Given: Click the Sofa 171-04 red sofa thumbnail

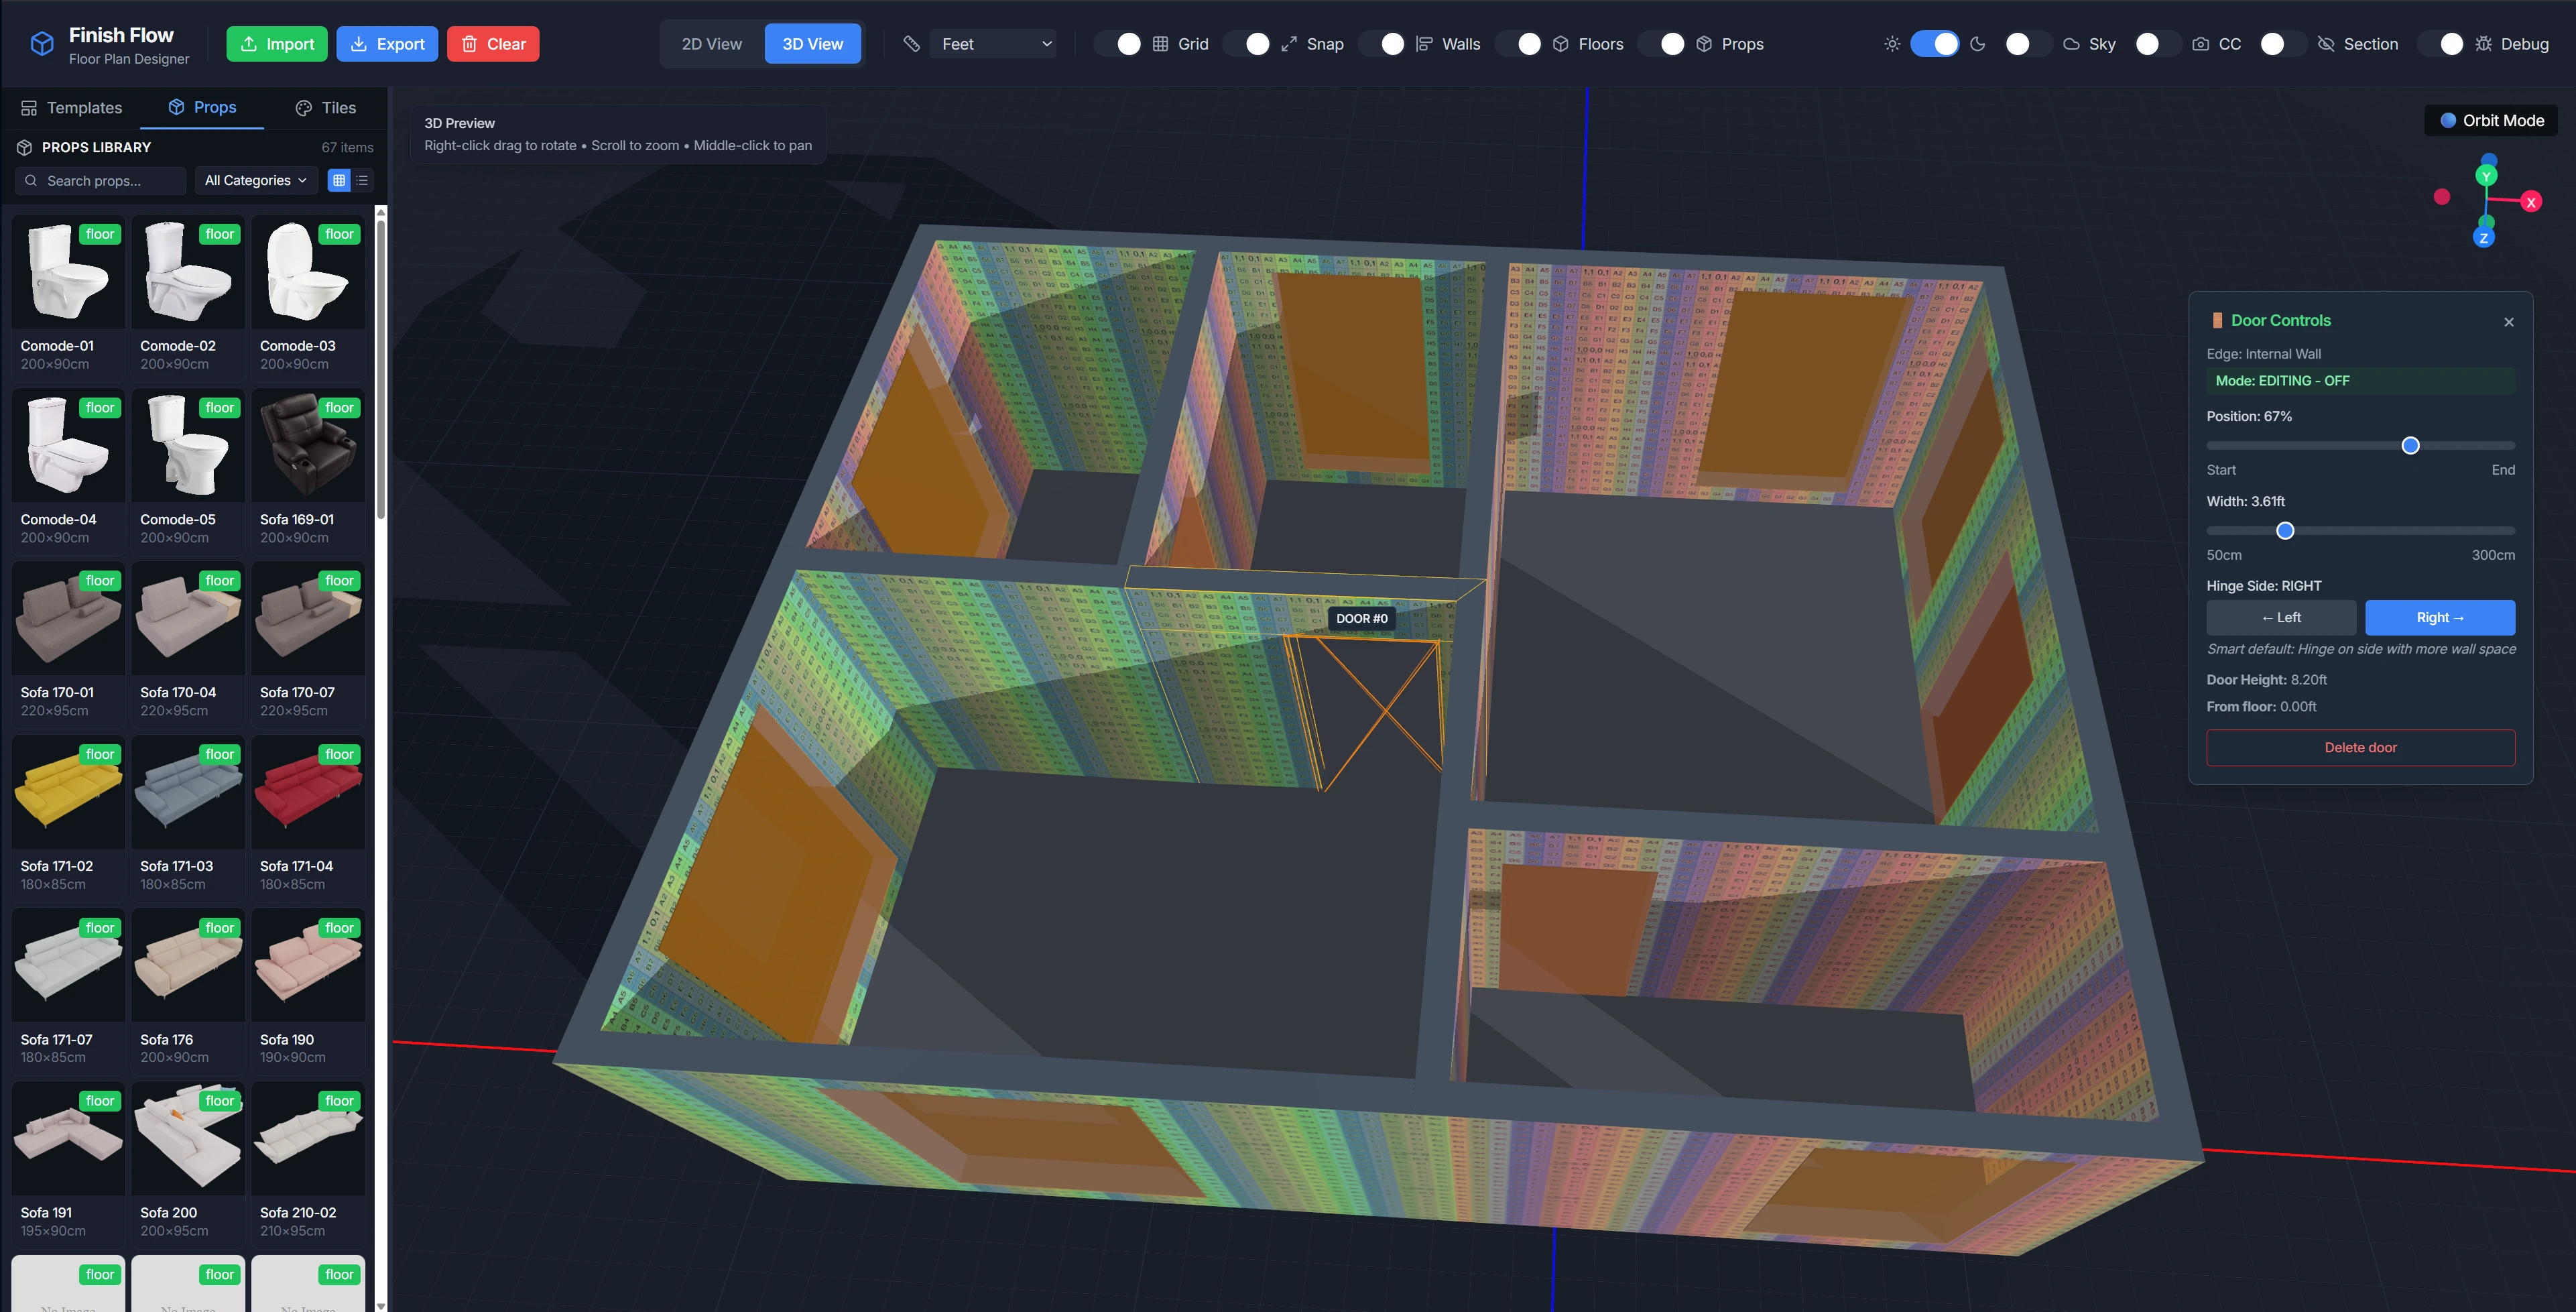Looking at the screenshot, I should coord(308,792).
